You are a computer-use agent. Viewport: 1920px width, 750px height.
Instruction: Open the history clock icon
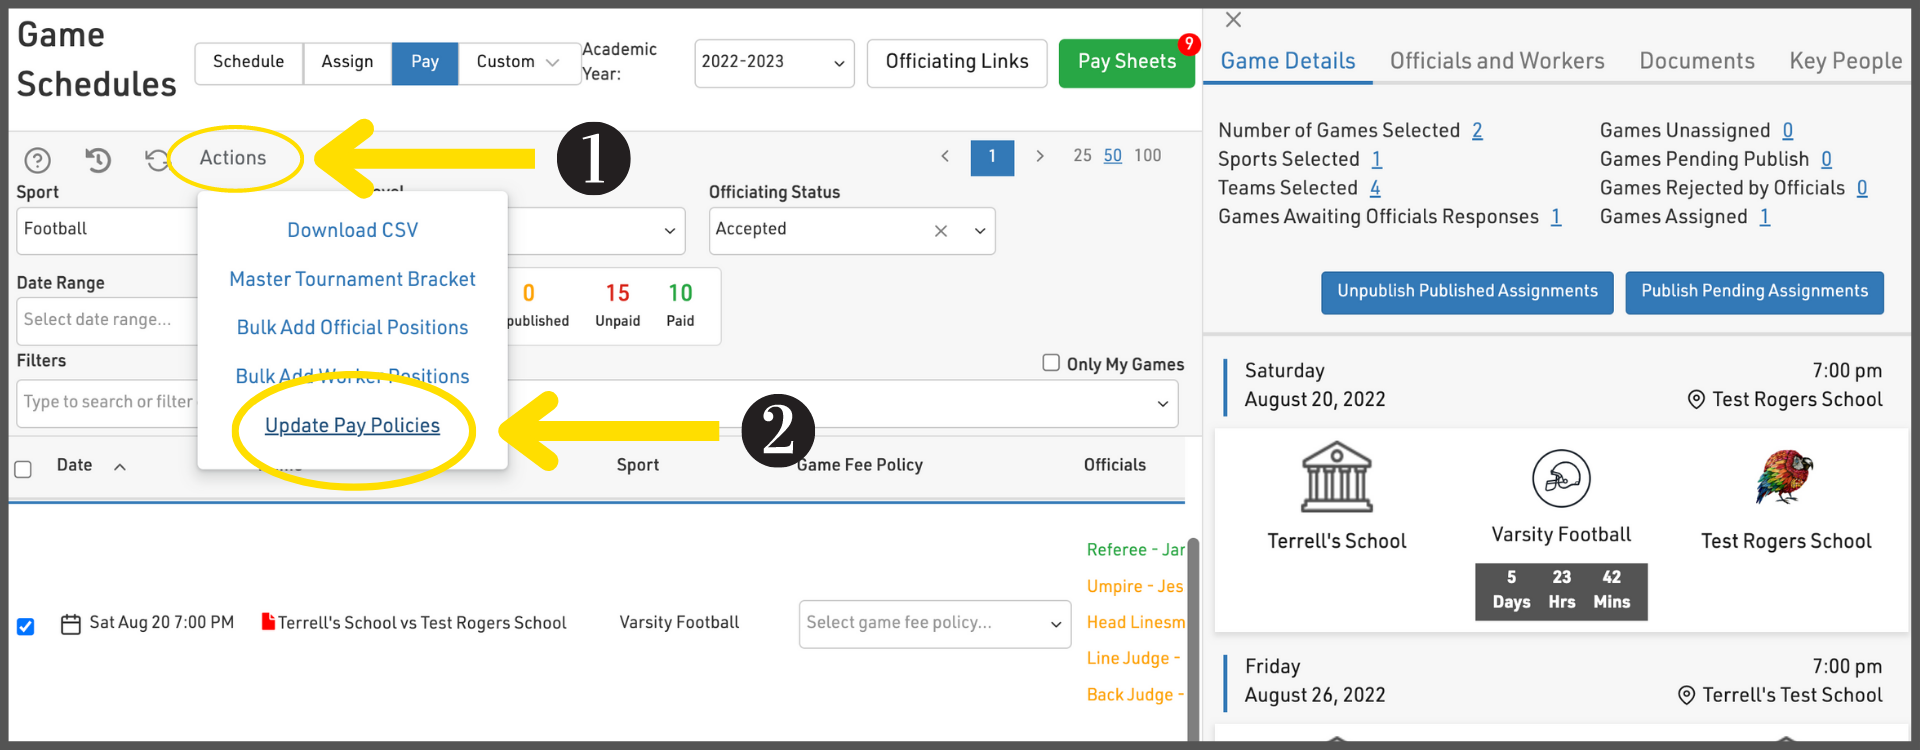(x=98, y=160)
